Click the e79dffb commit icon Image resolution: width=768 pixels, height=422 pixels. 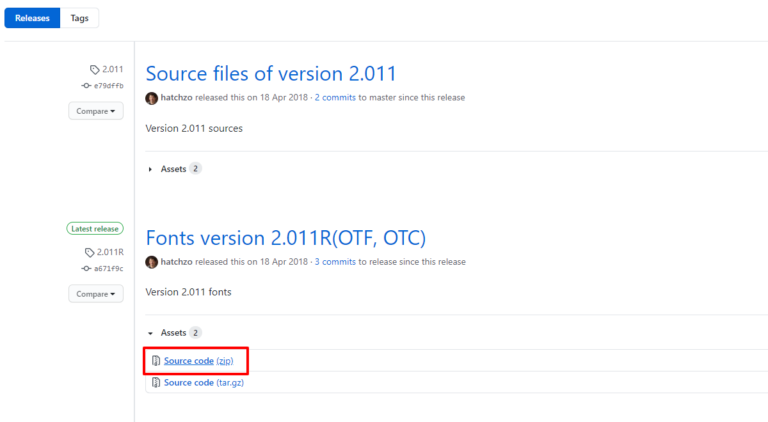point(86,86)
